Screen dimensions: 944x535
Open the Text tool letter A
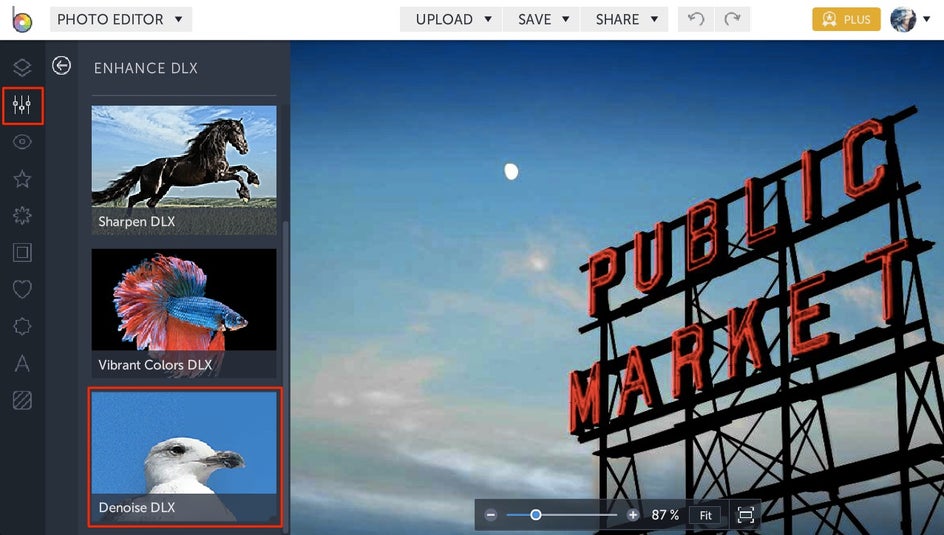[22, 363]
